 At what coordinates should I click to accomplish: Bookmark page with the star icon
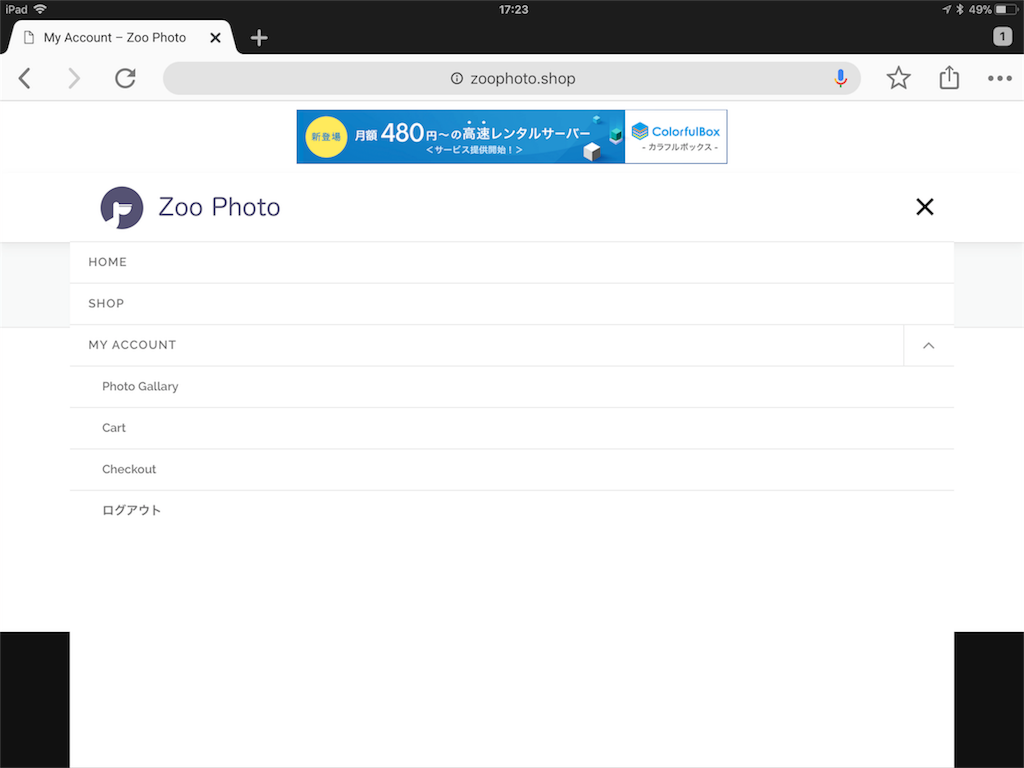click(x=899, y=78)
